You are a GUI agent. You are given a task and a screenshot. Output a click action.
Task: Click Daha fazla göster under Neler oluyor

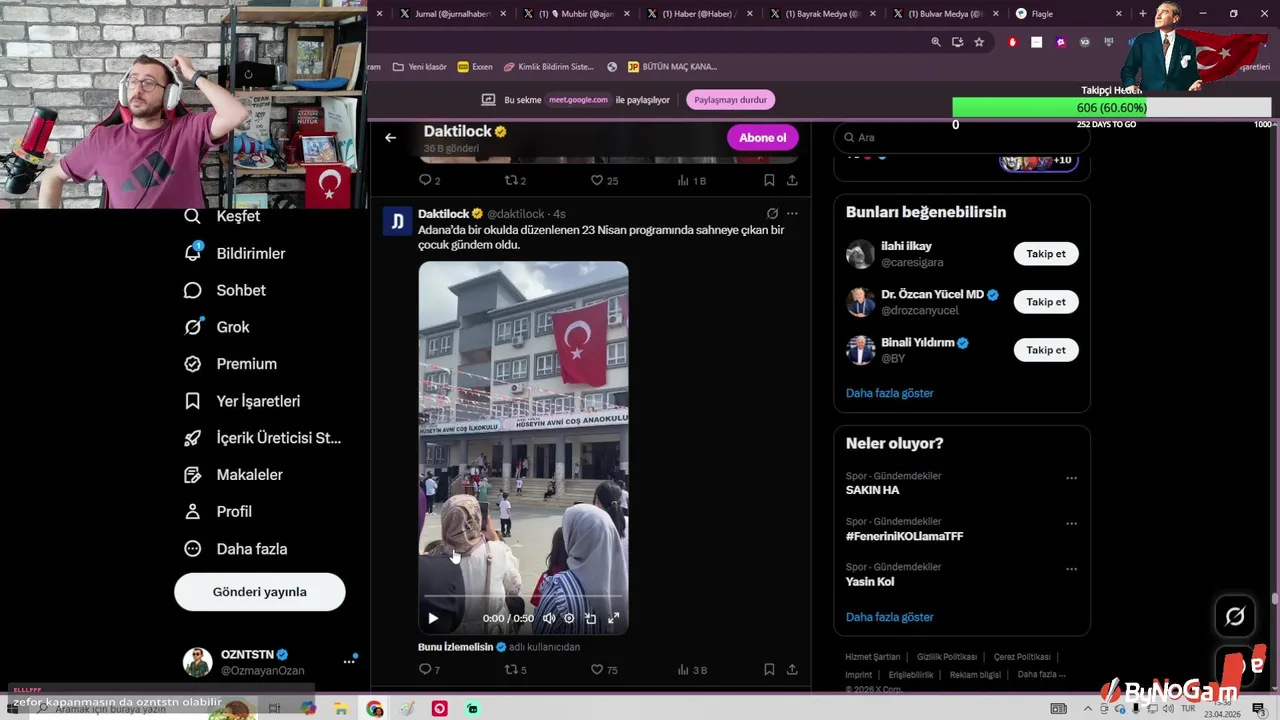pos(890,617)
